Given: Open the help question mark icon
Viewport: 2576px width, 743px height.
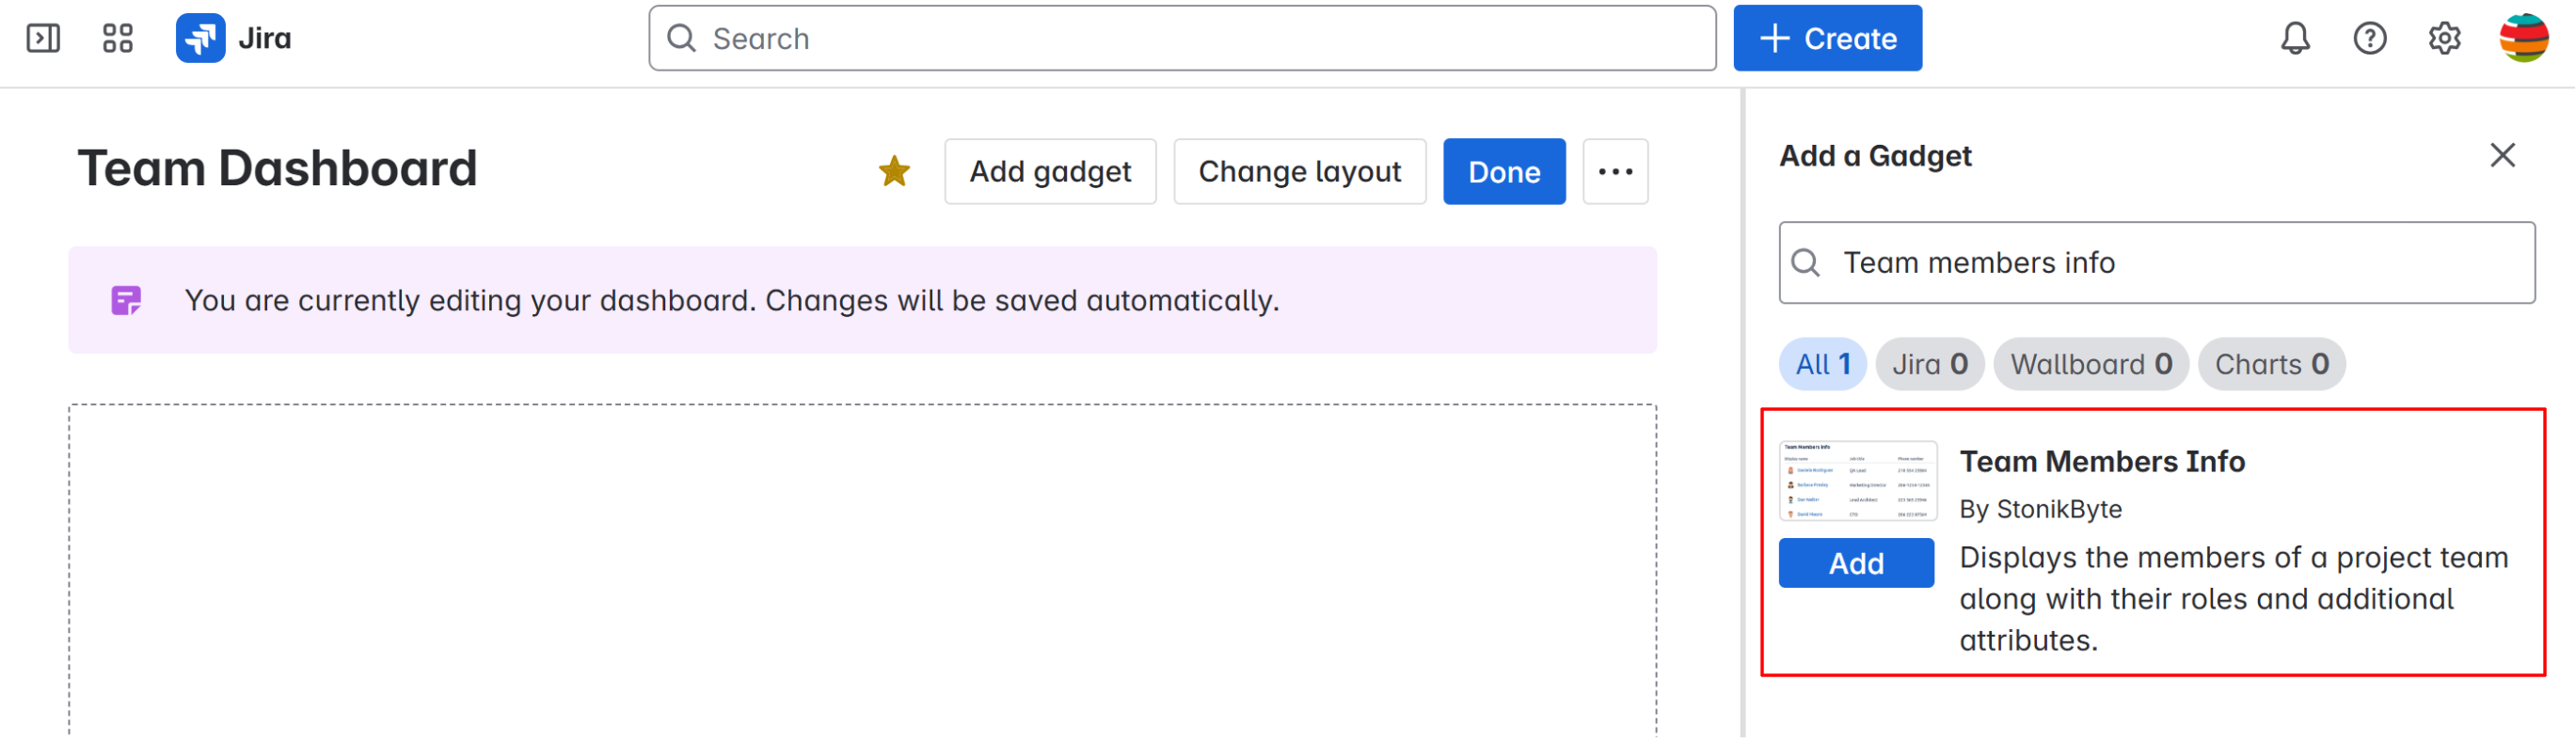Looking at the screenshot, I should [2369, 38].
